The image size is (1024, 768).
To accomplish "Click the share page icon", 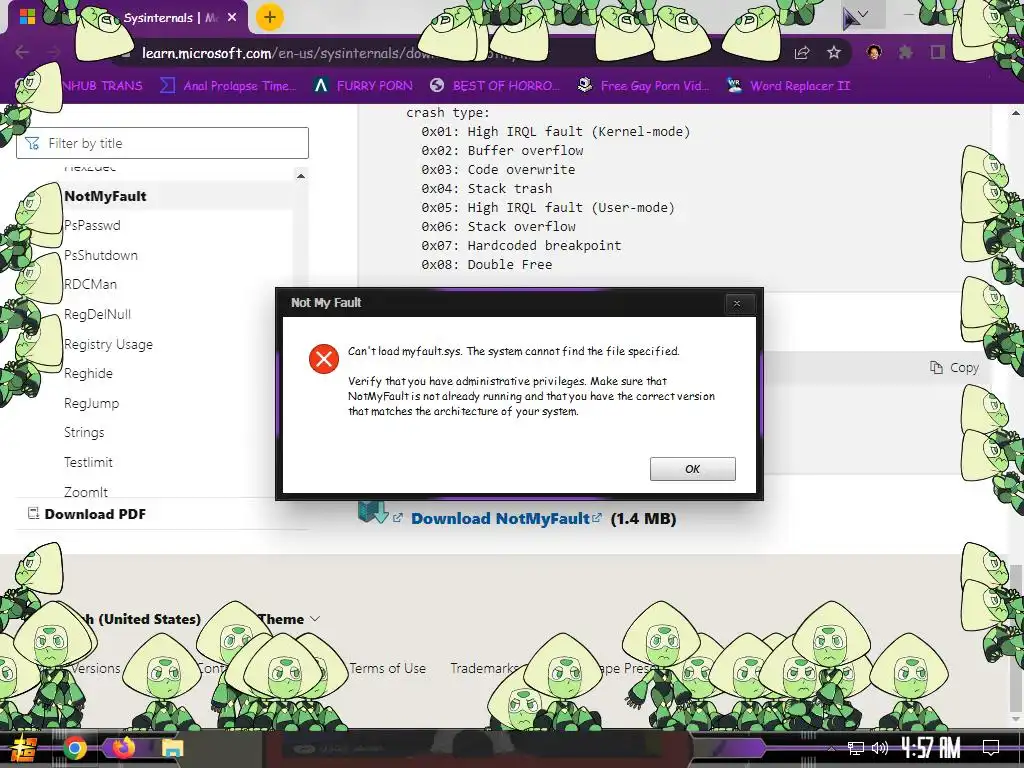I will tap(802, 53).
